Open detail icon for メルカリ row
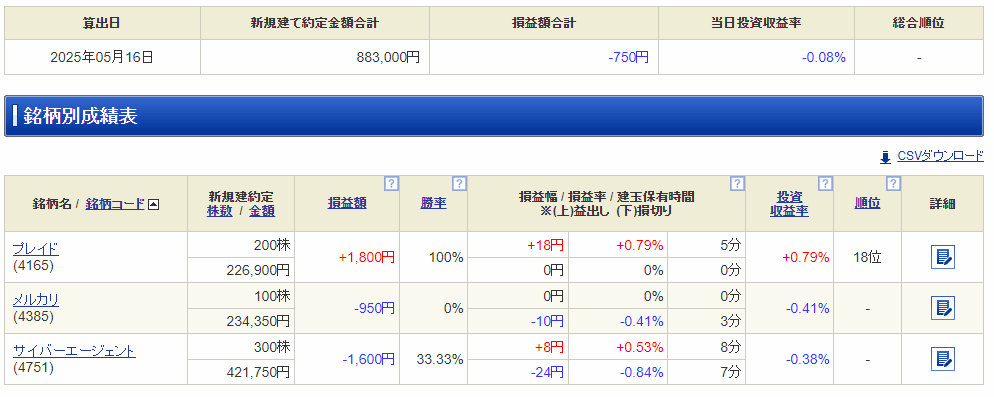 tap(943, 308)
